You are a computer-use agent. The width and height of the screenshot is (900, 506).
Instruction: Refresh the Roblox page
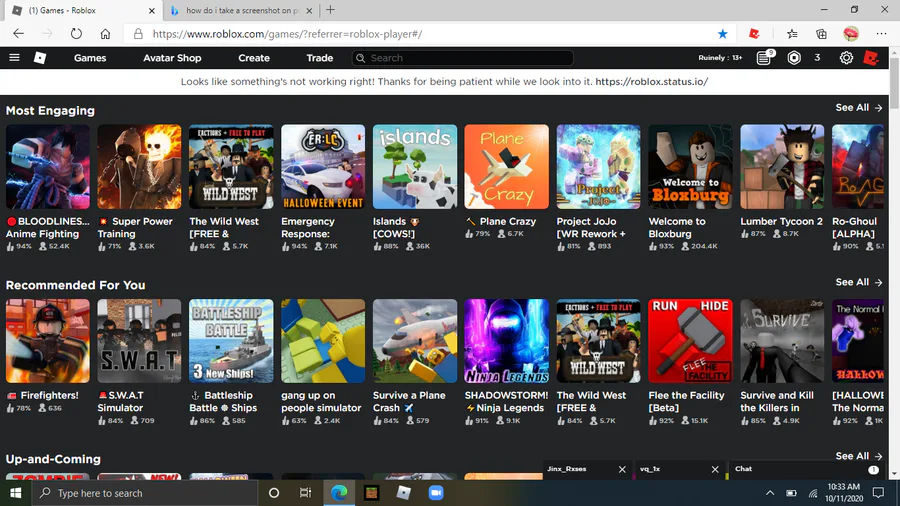tap(76, 34)
